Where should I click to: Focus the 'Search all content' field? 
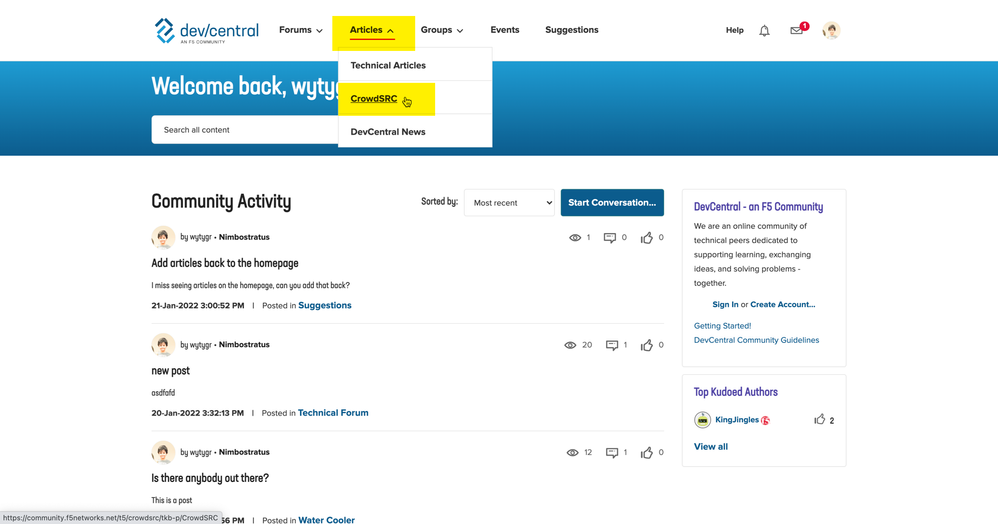(245, 130)
